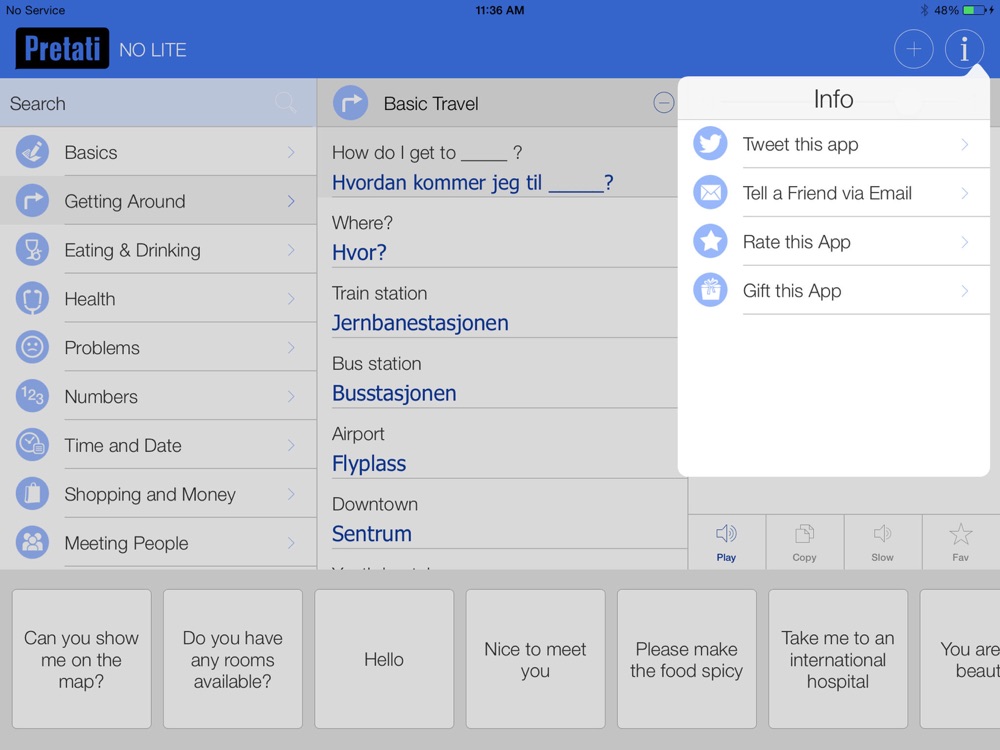Tap the plus icon in header

[913, 49]
